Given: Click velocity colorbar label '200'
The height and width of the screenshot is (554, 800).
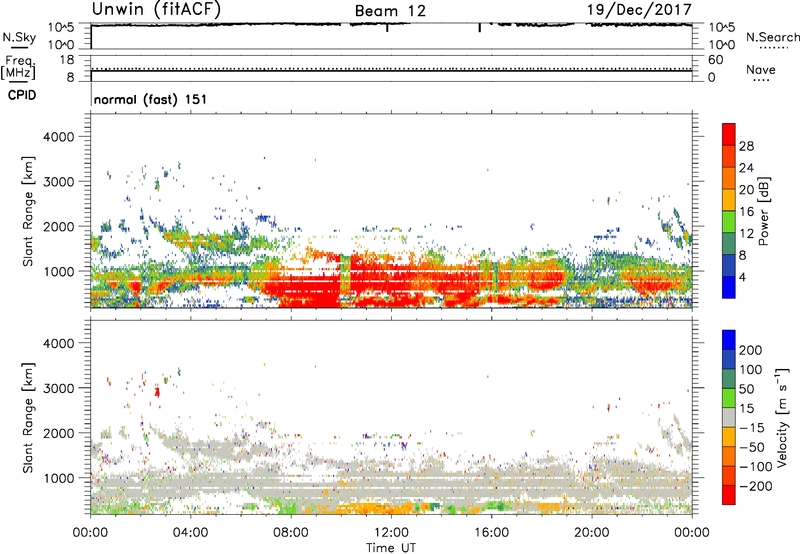Looking at the screenshot, I should [x=751, y=350].
